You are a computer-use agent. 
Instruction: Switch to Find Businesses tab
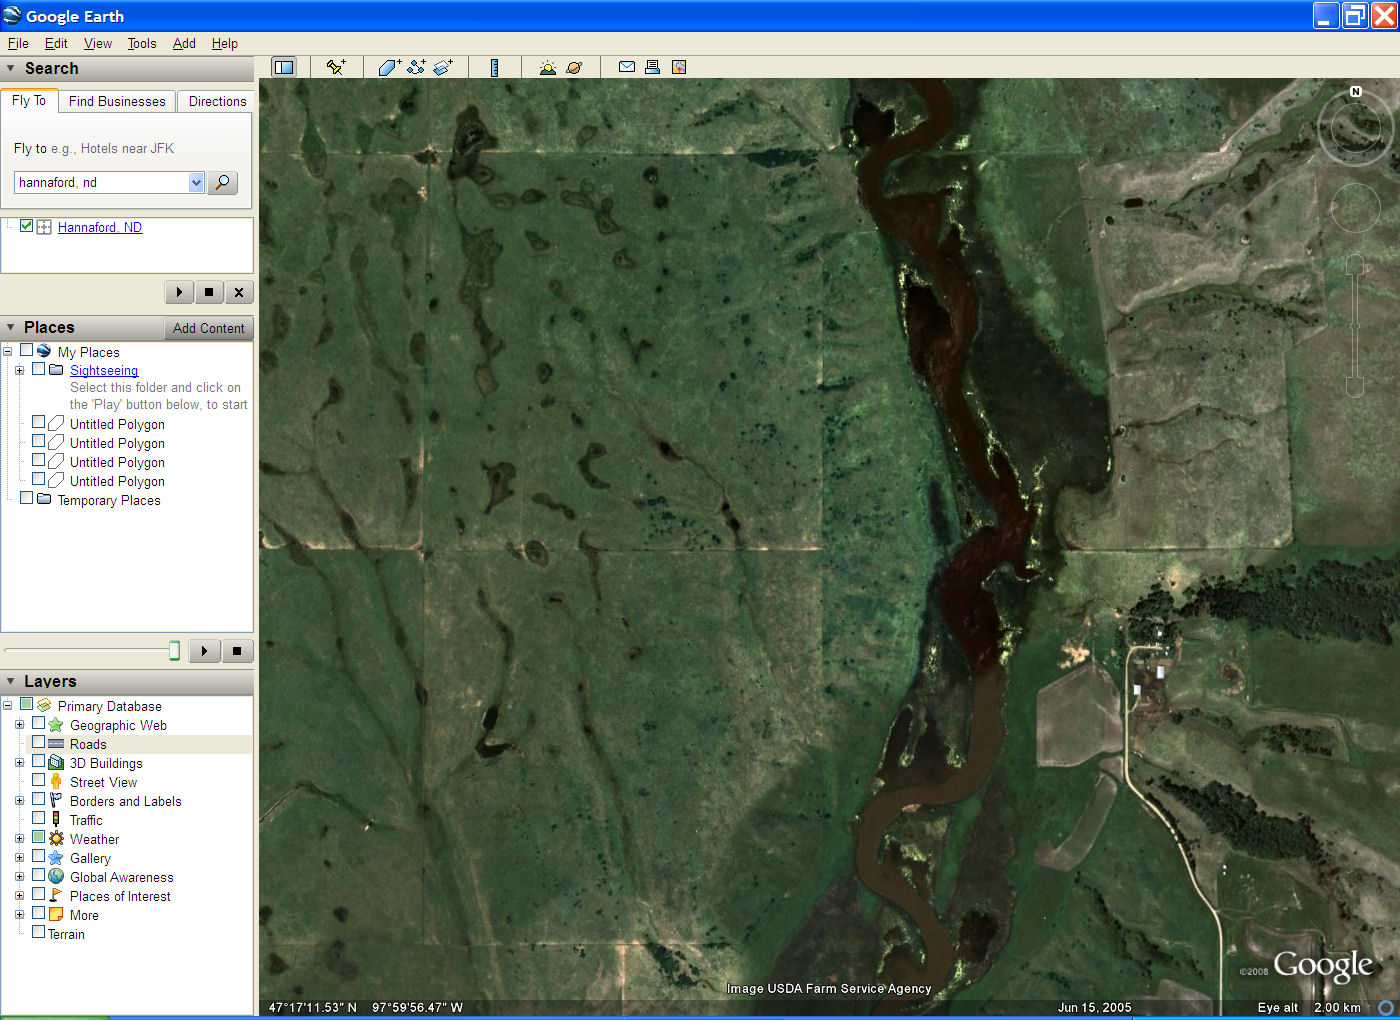117,101
